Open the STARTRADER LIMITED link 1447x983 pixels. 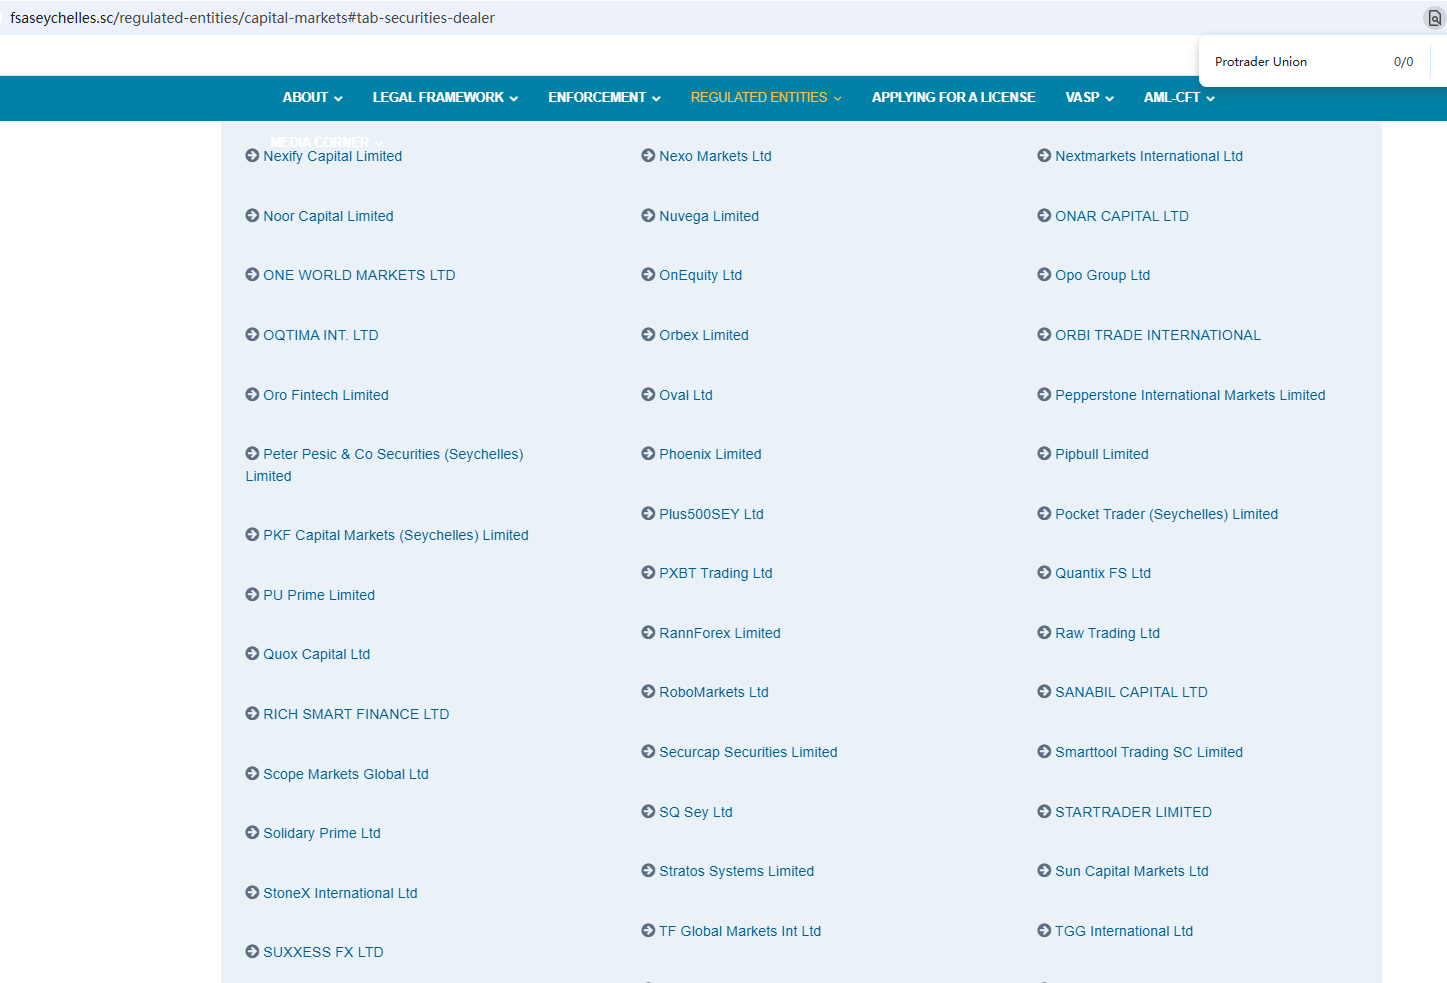tap(1133, 812)
